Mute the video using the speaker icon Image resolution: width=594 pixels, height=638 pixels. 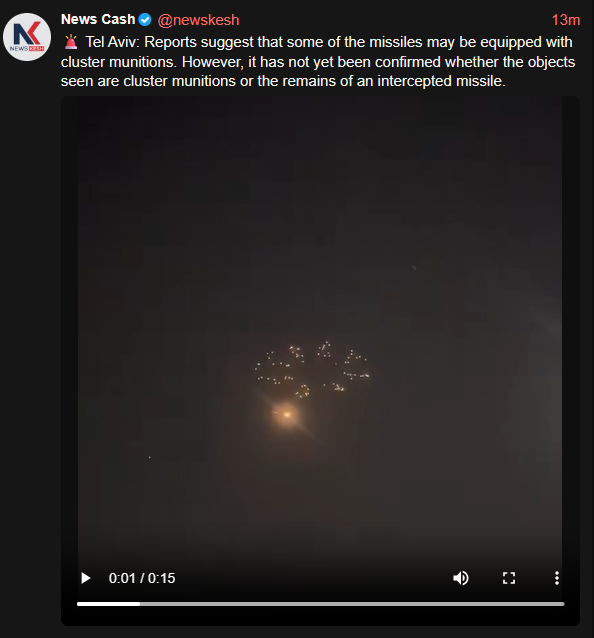click(x=461, y=578)
